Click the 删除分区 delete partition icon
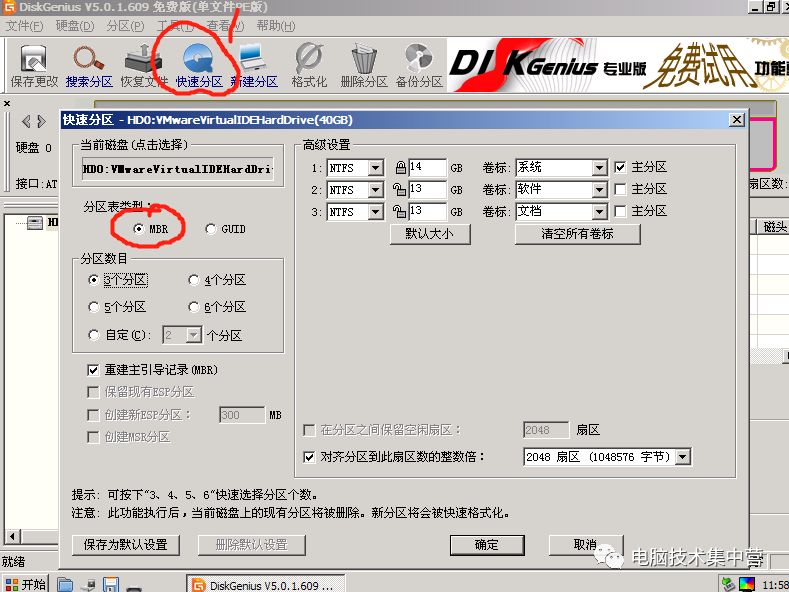The image size is (789, 592). [364, 66]
